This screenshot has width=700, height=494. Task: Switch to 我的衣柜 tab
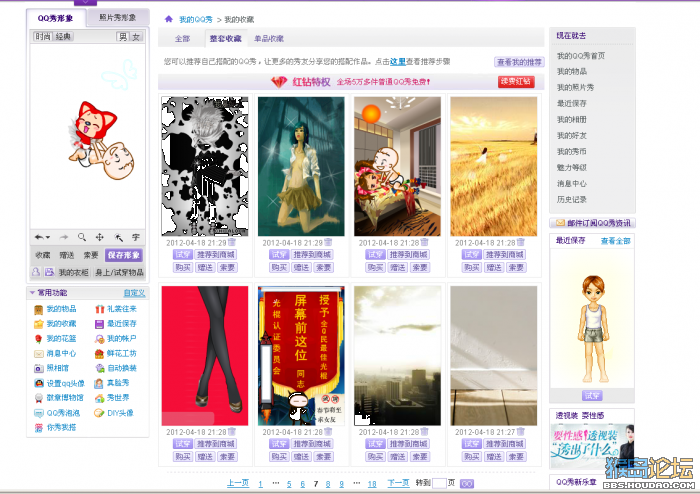pyautogui.click(x=74, y=272)
